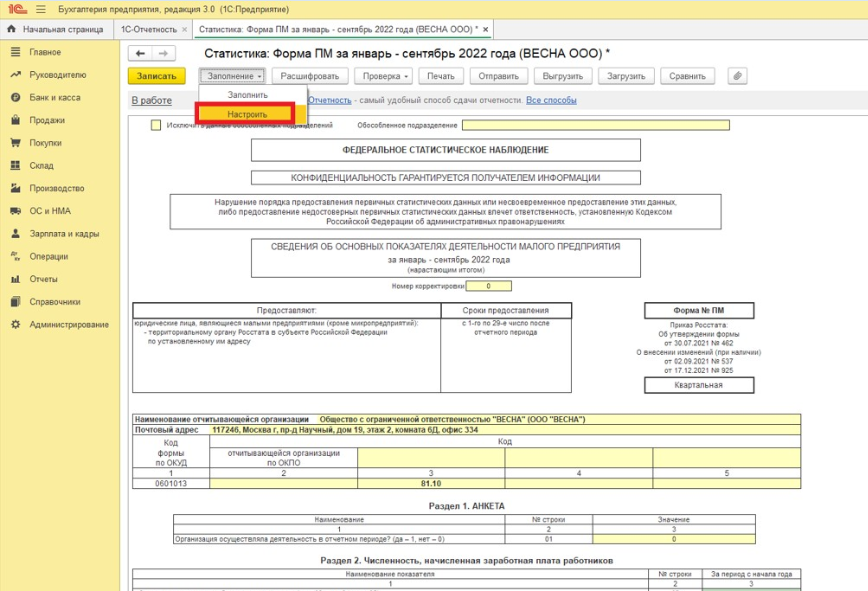Viewport: 868px width, 591px height.
Task: Close the Статистика Форма ПМ tab
Action: pyautogui.click(x=485, y=29)
